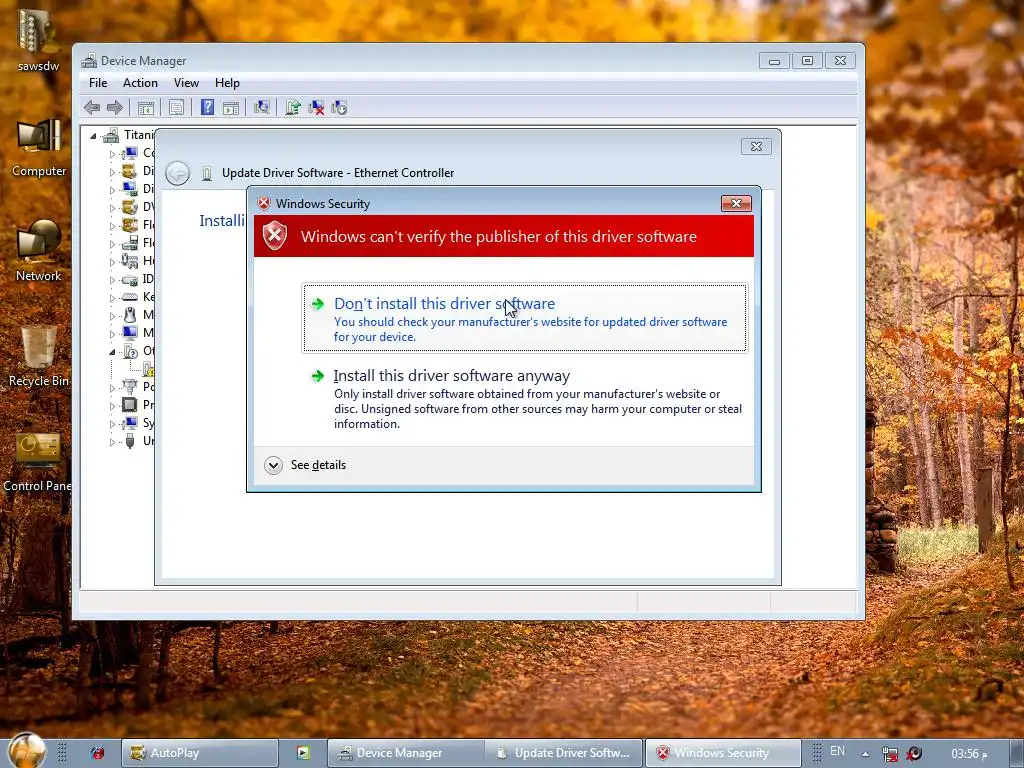
Task: Toggle the Show/Hide Console Tree toolbar icon
Action: 146,108
